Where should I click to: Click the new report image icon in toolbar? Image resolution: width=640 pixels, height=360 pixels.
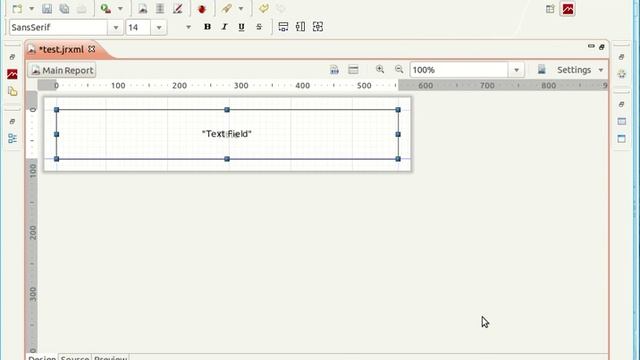142,9
